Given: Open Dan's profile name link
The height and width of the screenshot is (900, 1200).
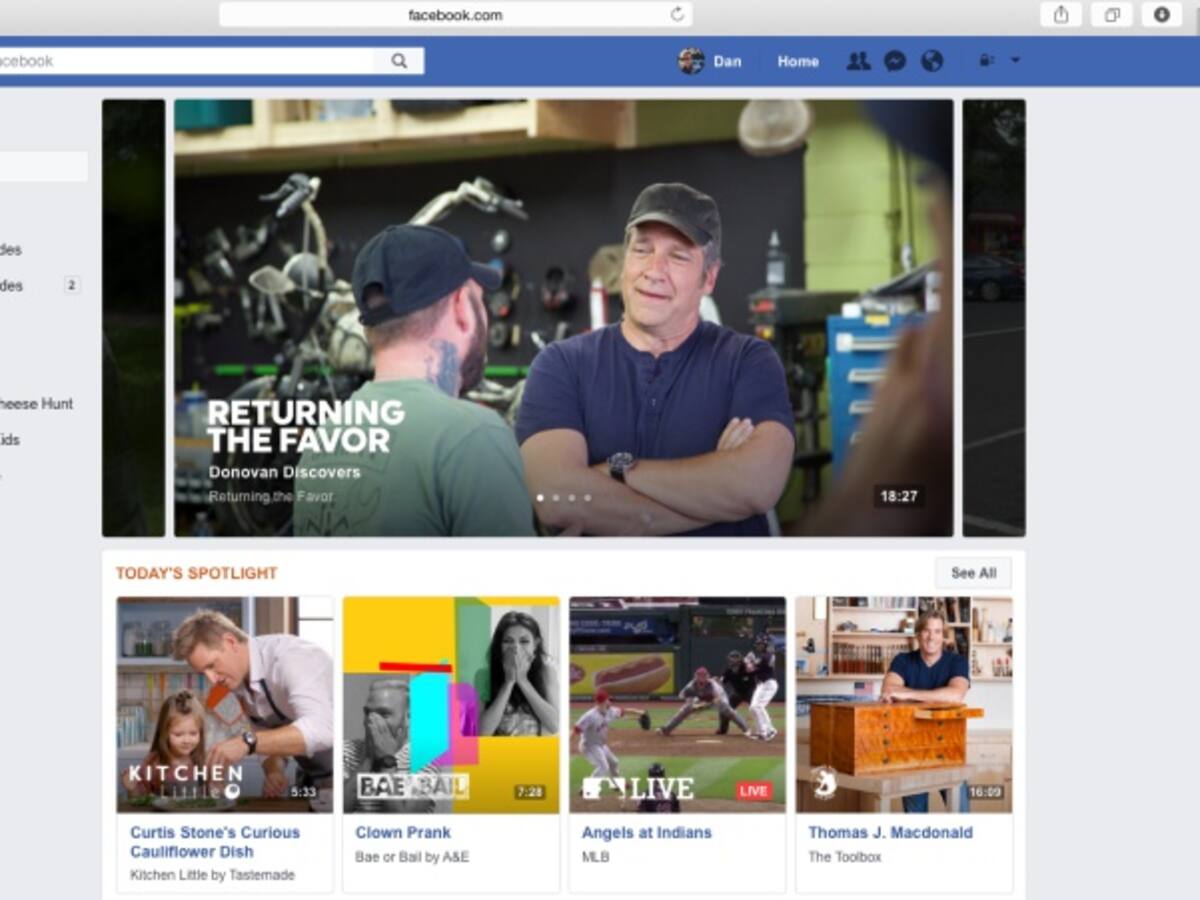Looking at the screenshot, I should [x=727, y=61].
